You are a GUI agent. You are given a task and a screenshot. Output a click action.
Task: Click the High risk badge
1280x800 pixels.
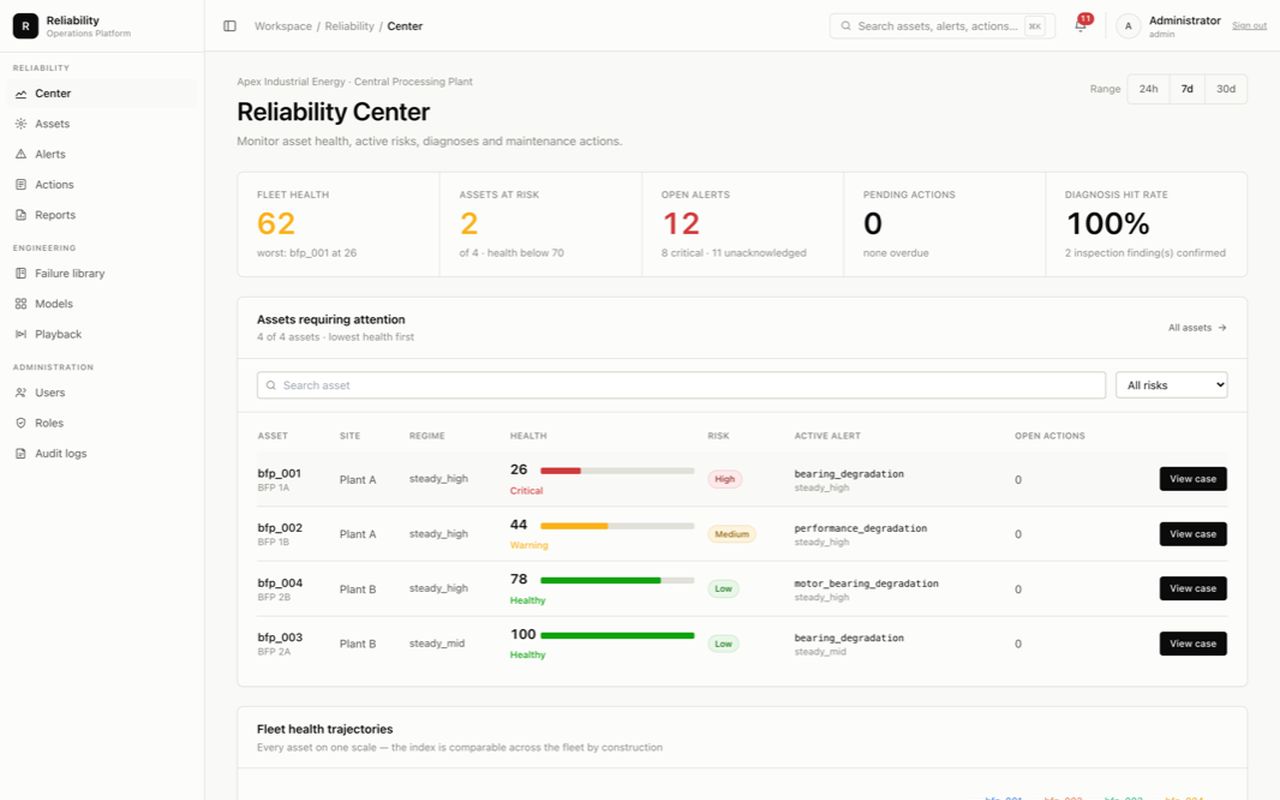725,479
